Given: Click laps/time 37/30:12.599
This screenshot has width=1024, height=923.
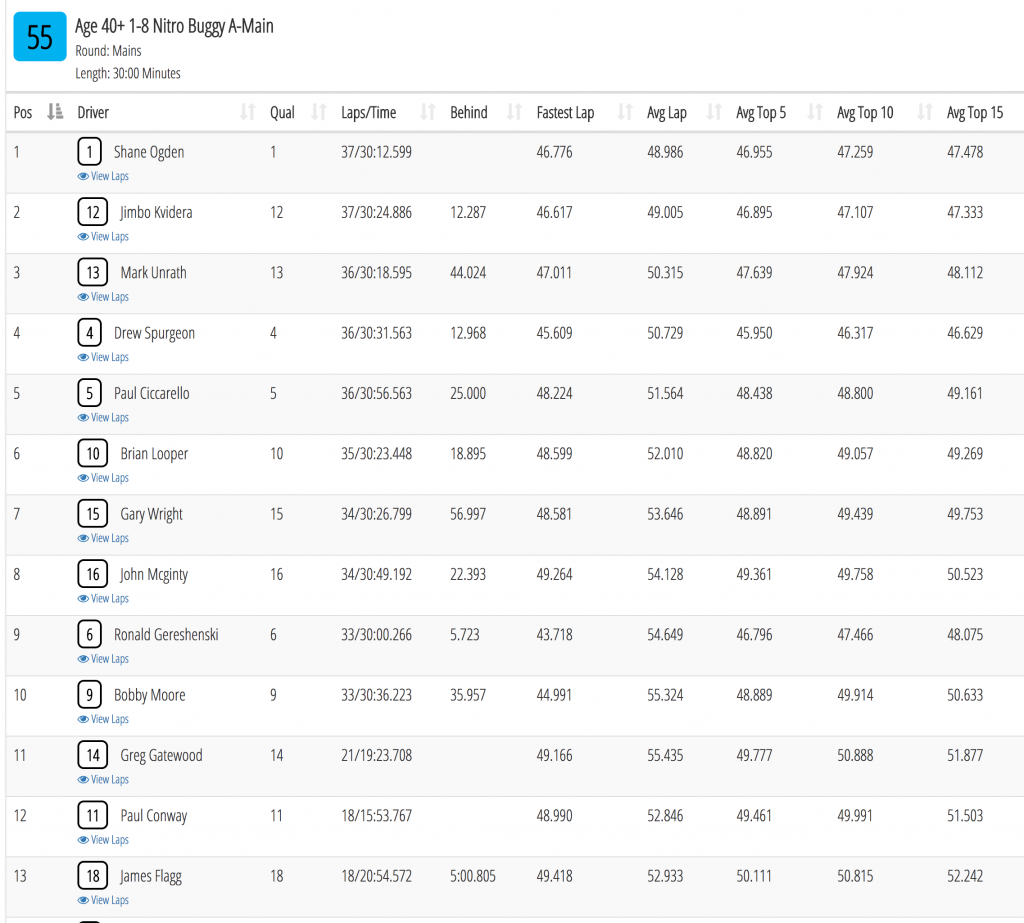Looking at the screenshot, I should coord(376,152).
